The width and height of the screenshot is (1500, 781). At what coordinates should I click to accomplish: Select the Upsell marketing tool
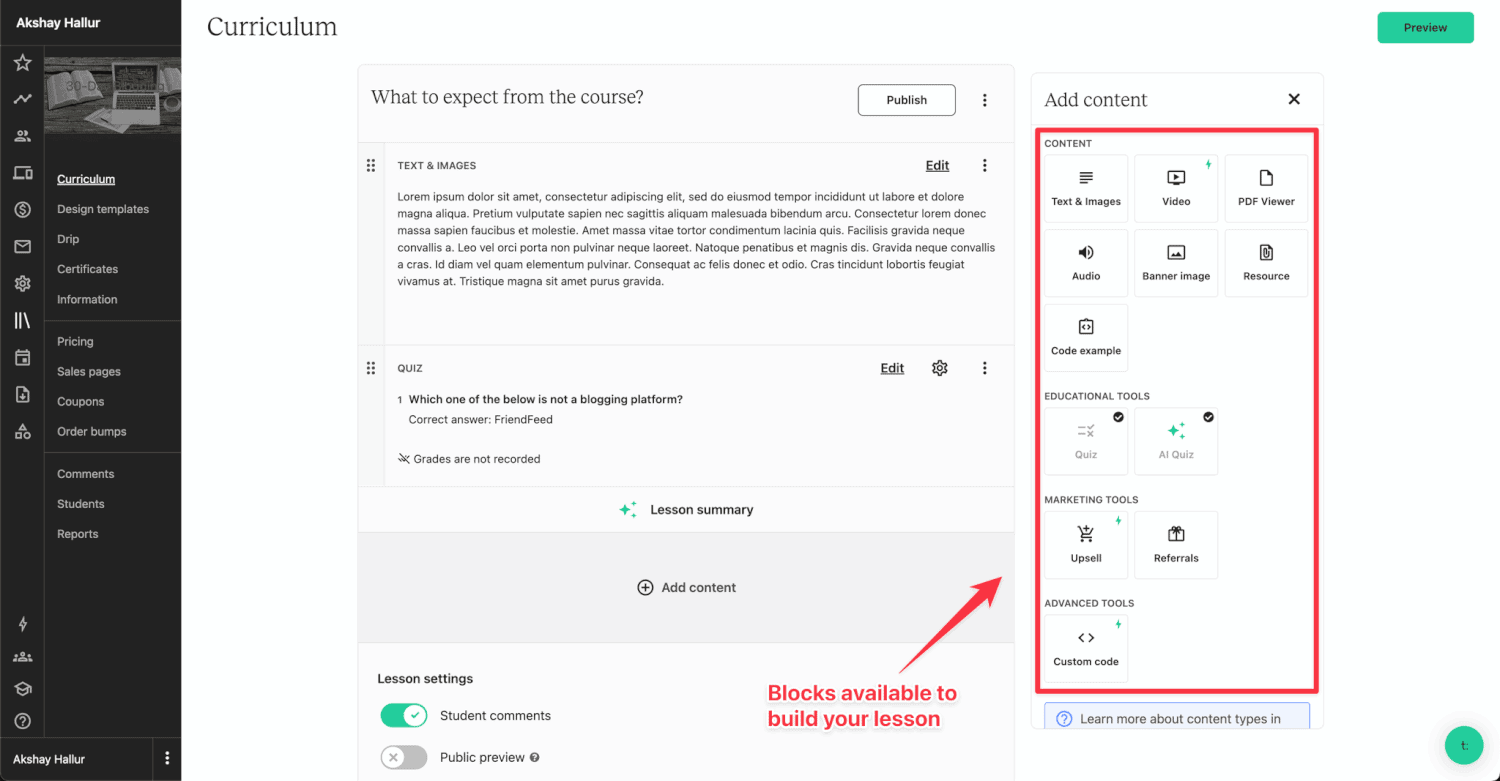coord(1086,545)
